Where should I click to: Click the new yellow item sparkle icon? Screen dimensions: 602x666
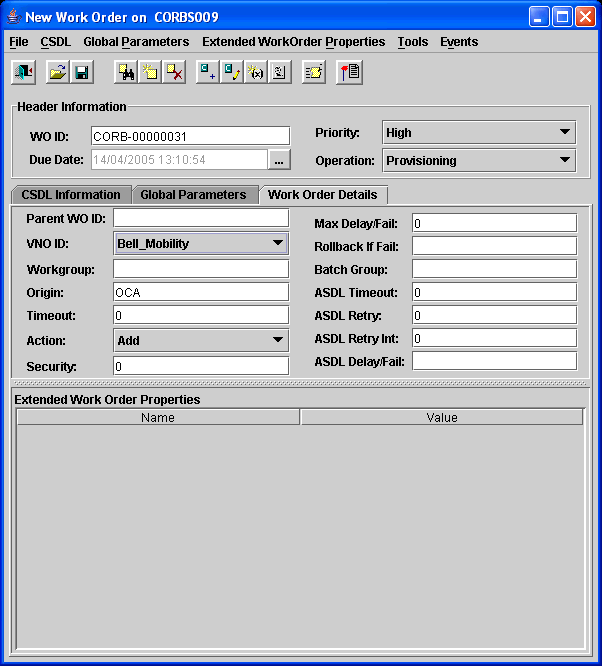(x=150, y=73)
